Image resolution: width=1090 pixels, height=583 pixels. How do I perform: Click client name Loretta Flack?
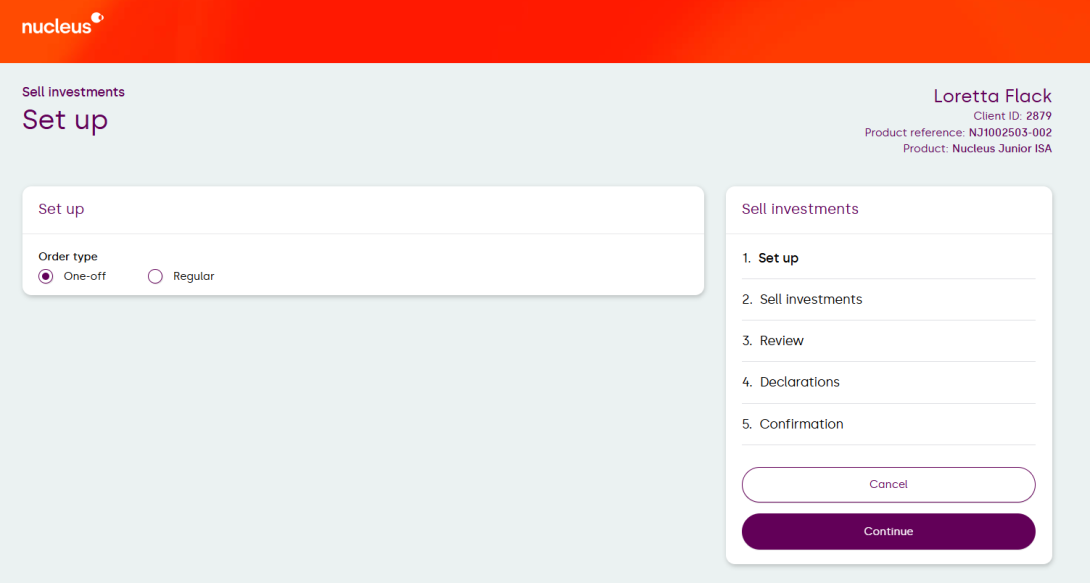992,96
